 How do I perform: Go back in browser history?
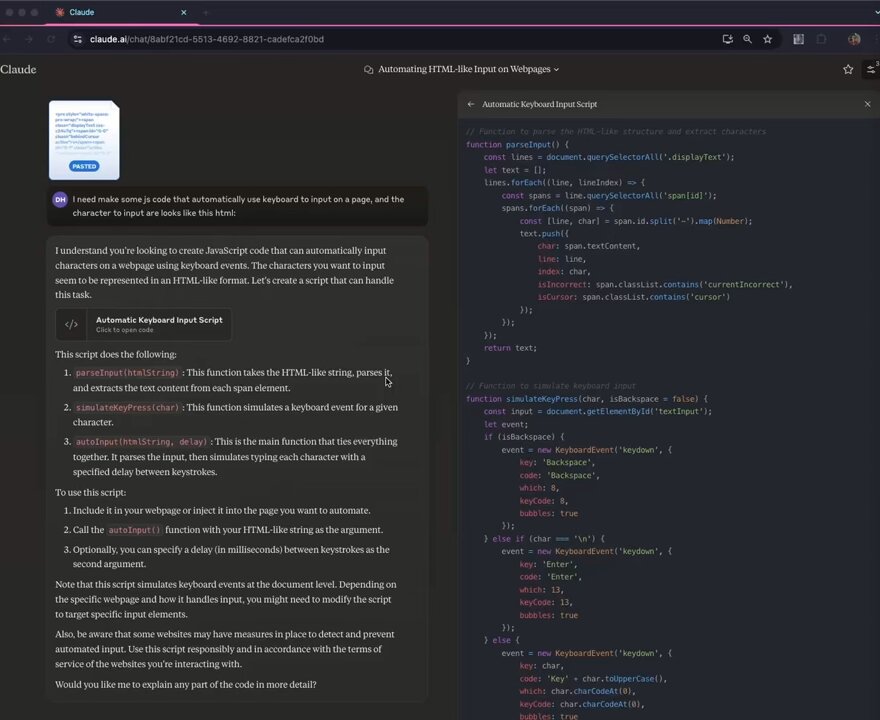[x=7, y=39]
